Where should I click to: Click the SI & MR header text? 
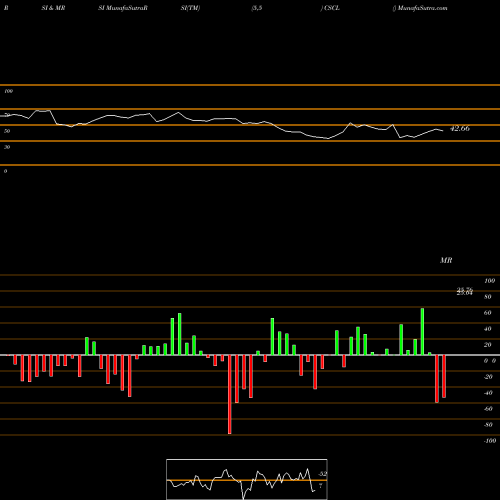coord(53,8)
